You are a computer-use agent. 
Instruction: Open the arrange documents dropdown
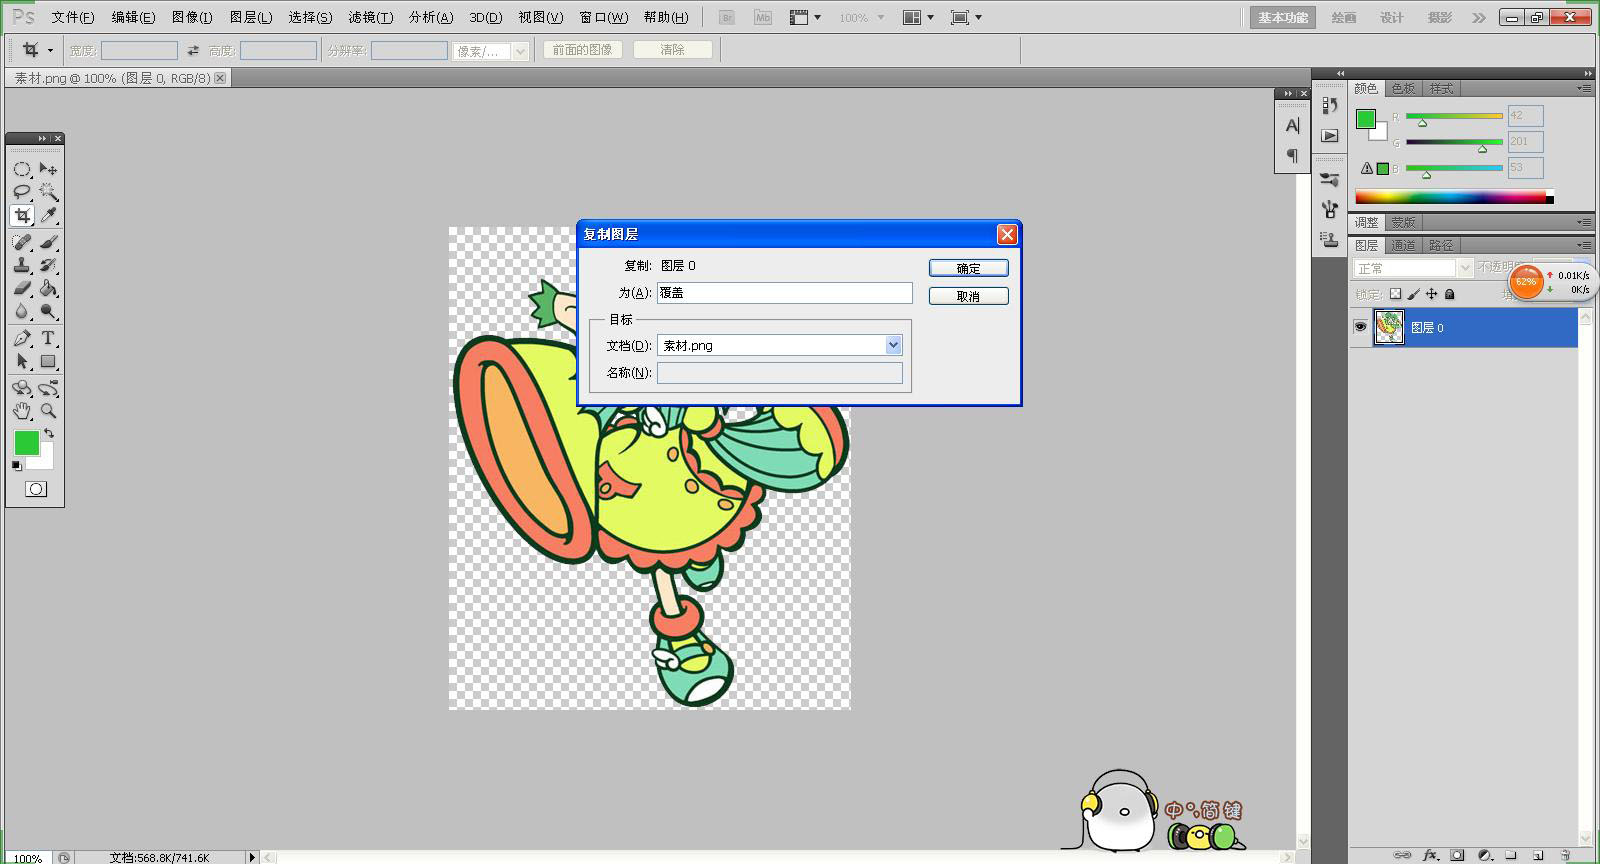[918, 18]
